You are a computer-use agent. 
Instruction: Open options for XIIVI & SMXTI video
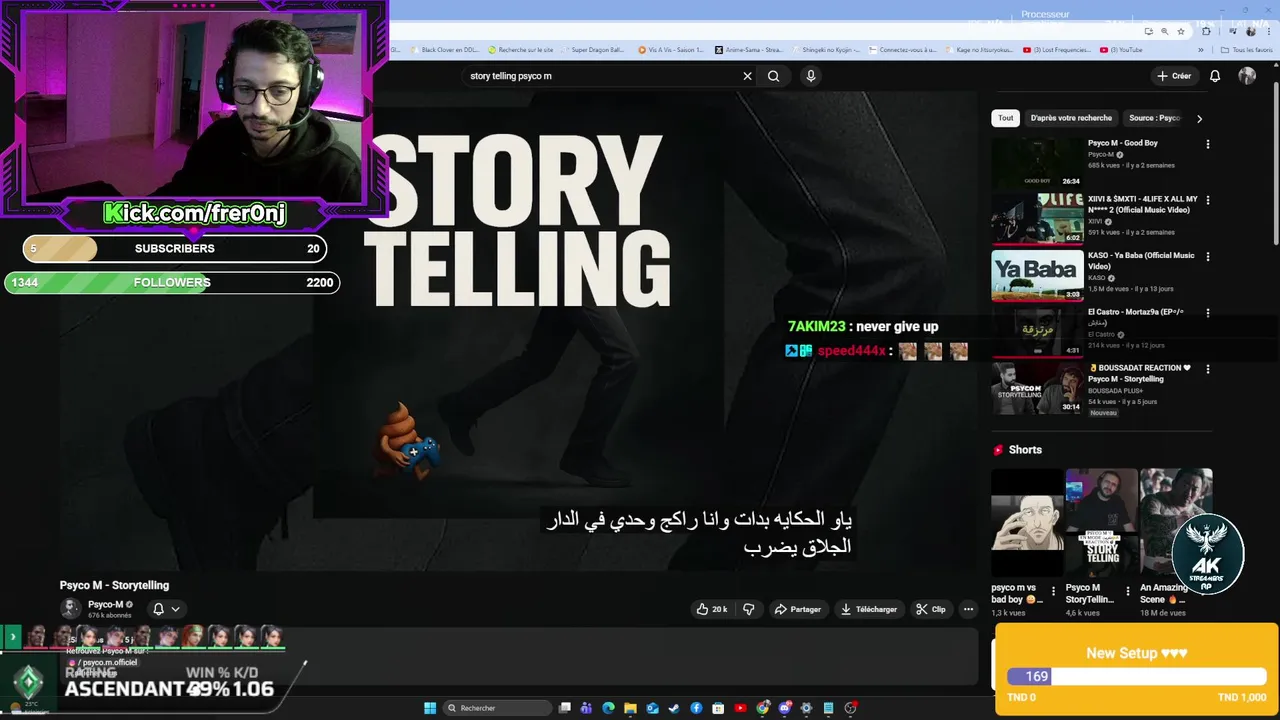pyautogui.click(x=1207, y=200)
